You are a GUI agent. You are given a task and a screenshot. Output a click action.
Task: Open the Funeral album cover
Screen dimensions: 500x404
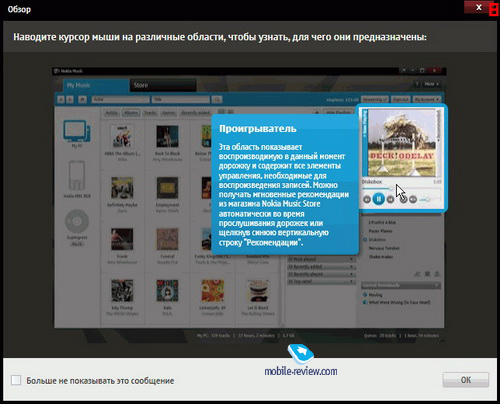167,239
